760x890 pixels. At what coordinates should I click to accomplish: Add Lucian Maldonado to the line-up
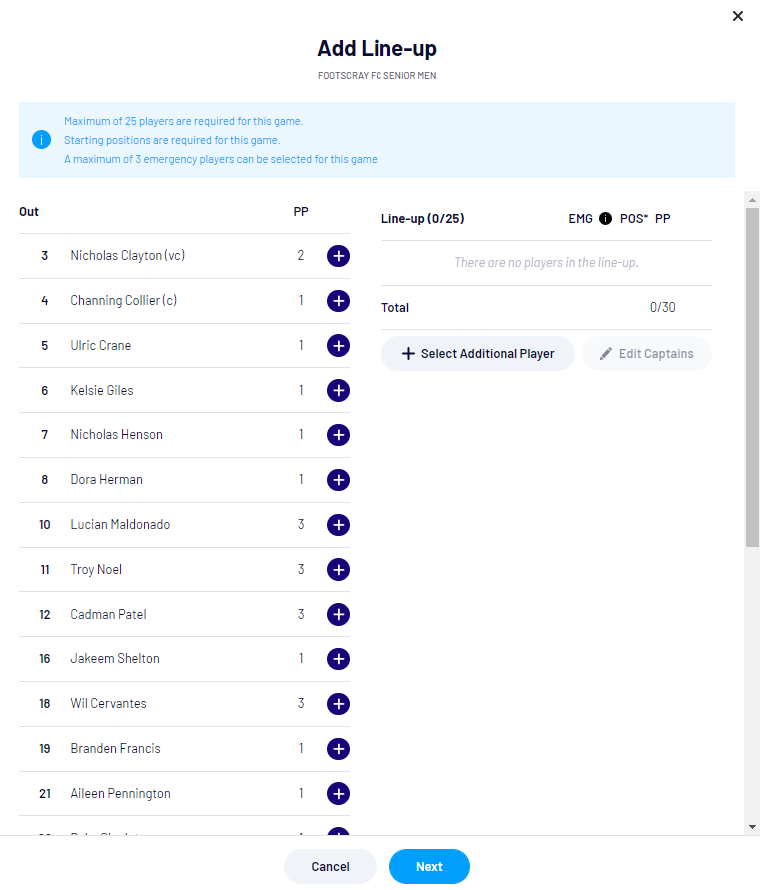(338, 525)
